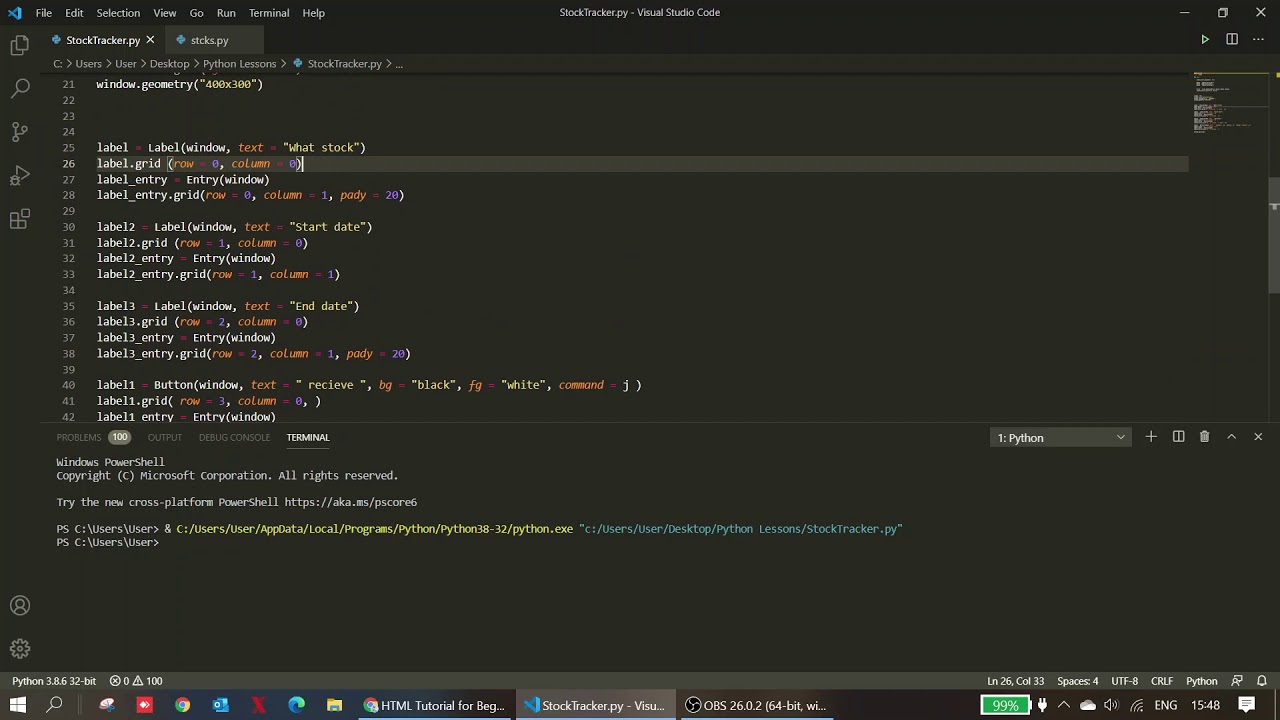Viewport: 1280px width, 720px height.
Task: Open the Explorer view in activity bar
Action: pyautogui.click(x=20, y=45)
